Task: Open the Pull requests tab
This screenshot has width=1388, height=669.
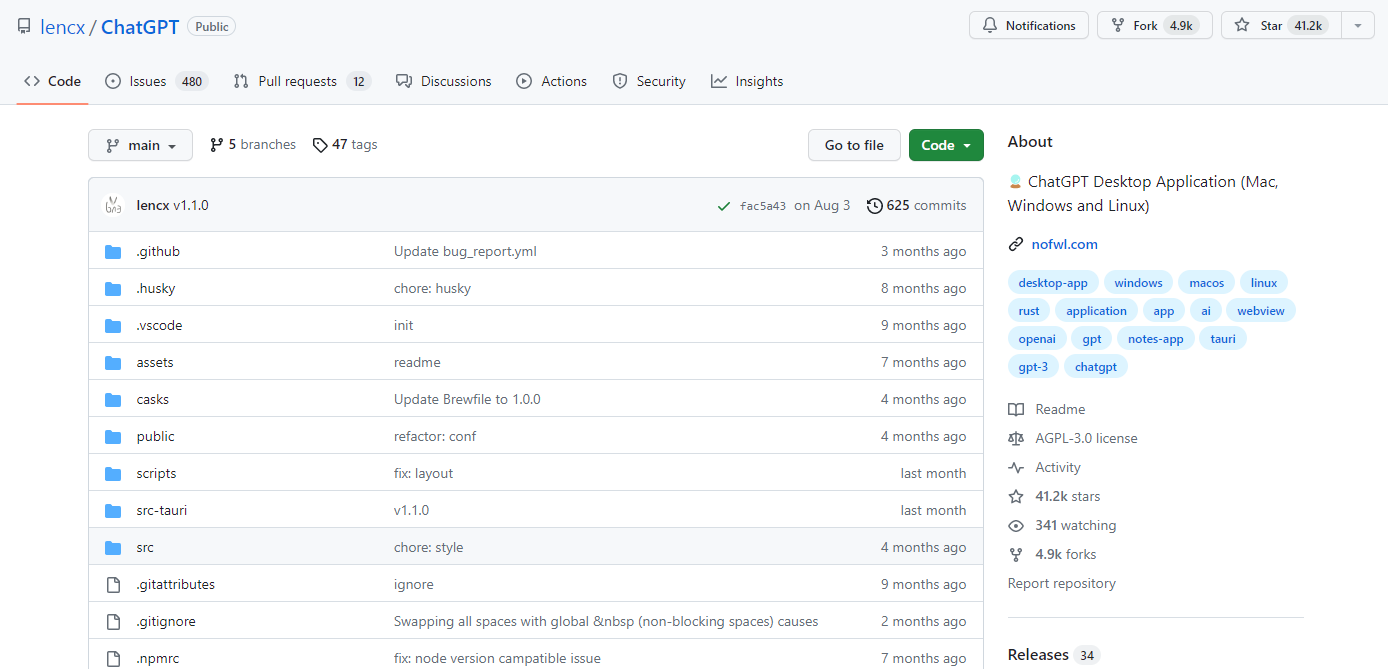Action: (x=302, y=81)
